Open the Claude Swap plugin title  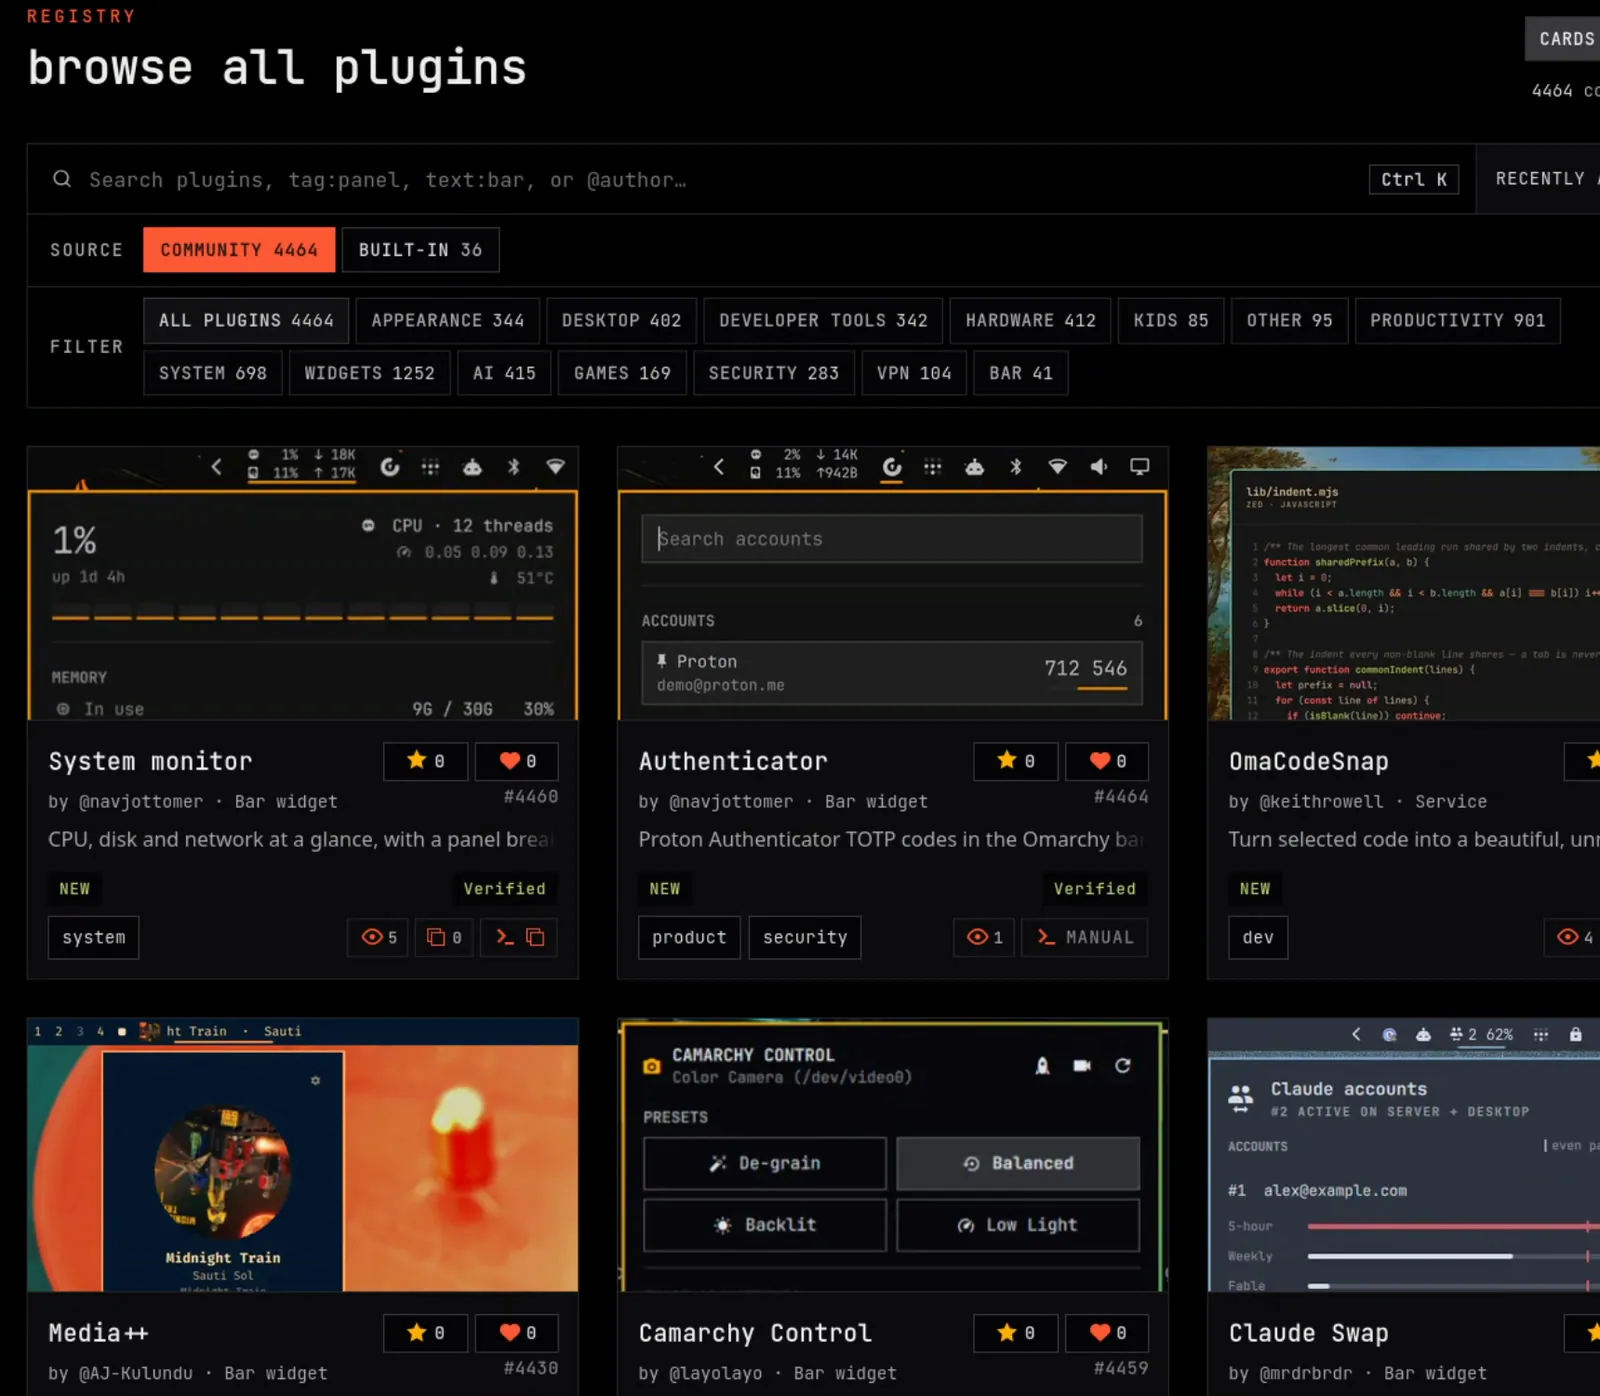(x=1308, y=1333)
